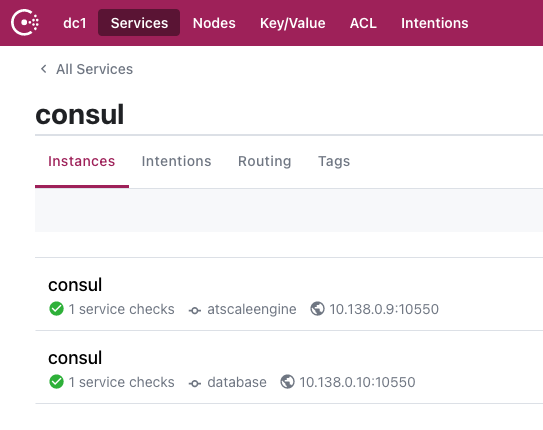Click address 10.138.0.9:10550
The width and height of the screenshot is (543, 430).
click(384, 309)
